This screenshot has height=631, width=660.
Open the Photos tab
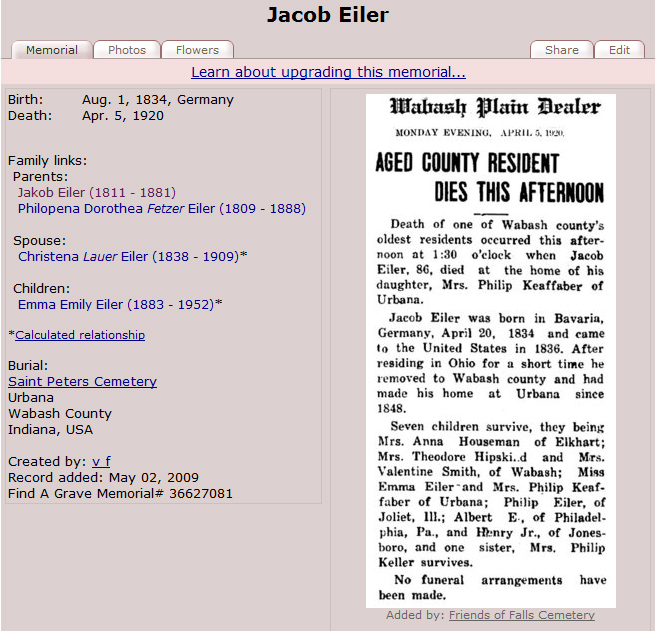click(127, 50)
